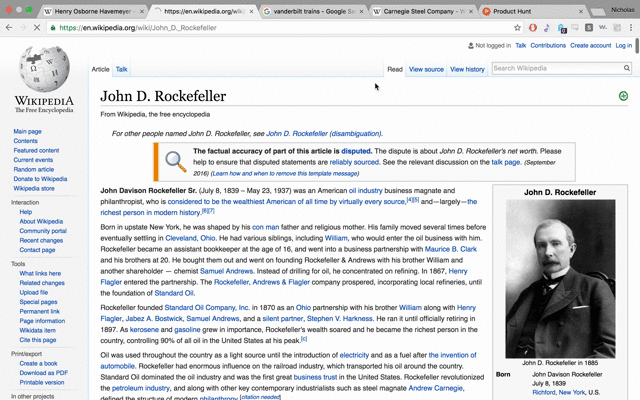
Task: Click Donate to Wikipedia
Action: click(40, 179)
